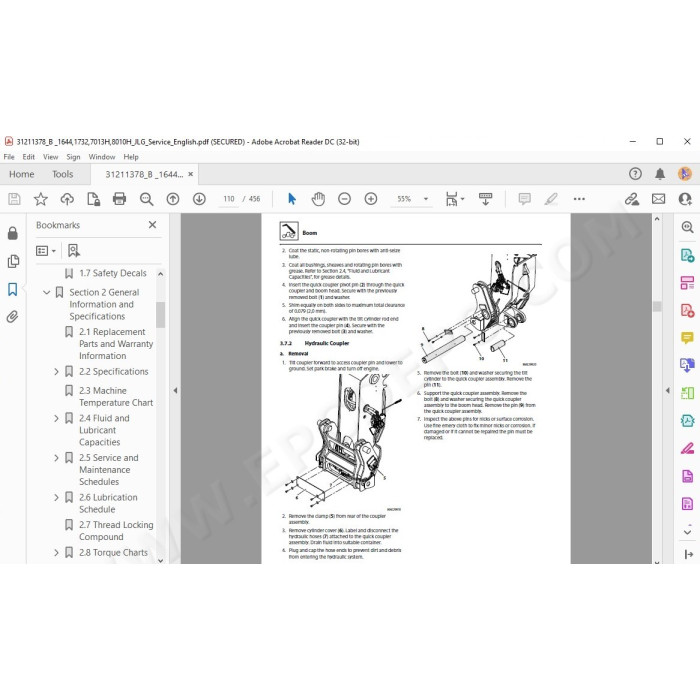Send file by email envelope icon
The height and width of the screenshot is (700, 700).
tap(658, 199)
